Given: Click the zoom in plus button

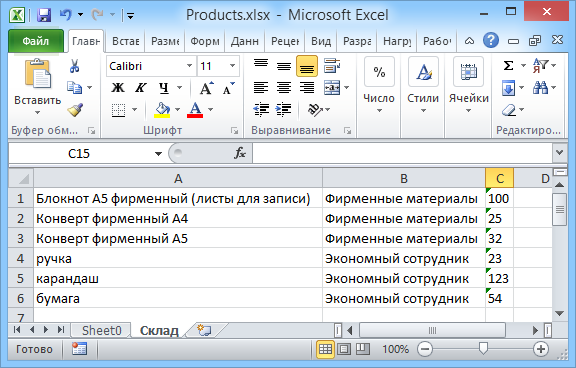Looking at the screenshot, I should point(541,349).
